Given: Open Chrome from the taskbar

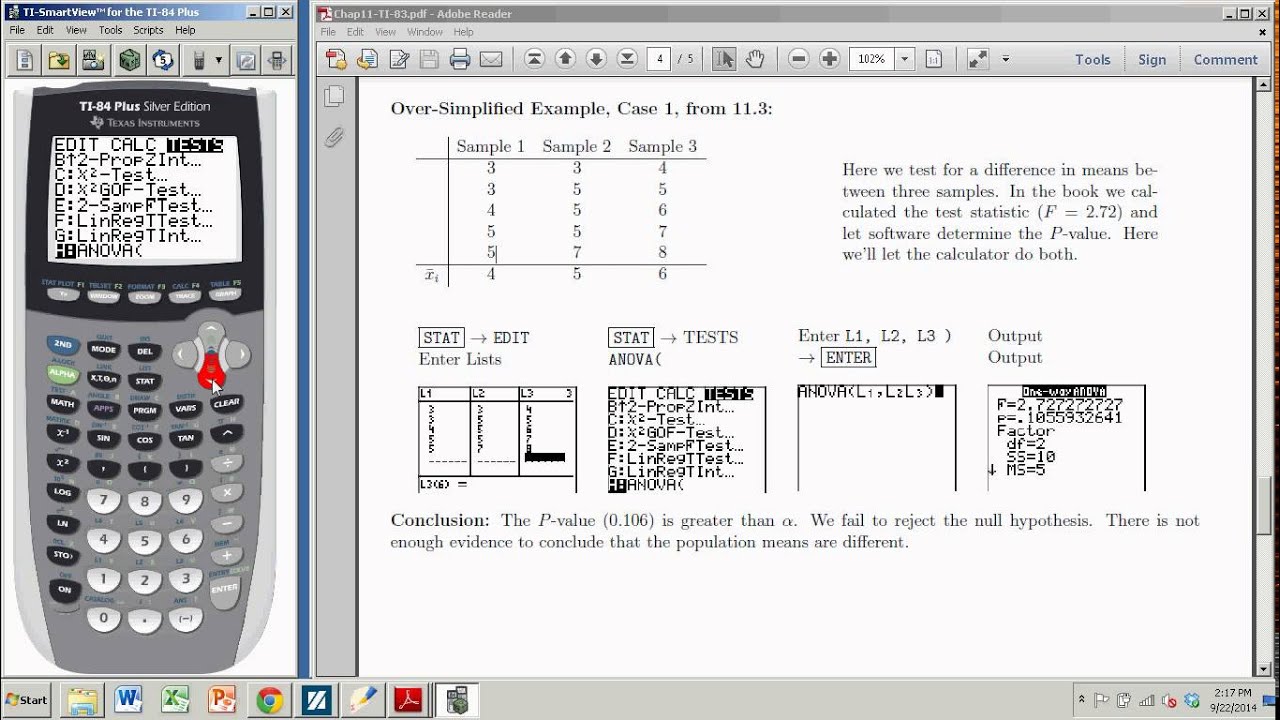Looking at the screenshot, I should click(269, 700).
